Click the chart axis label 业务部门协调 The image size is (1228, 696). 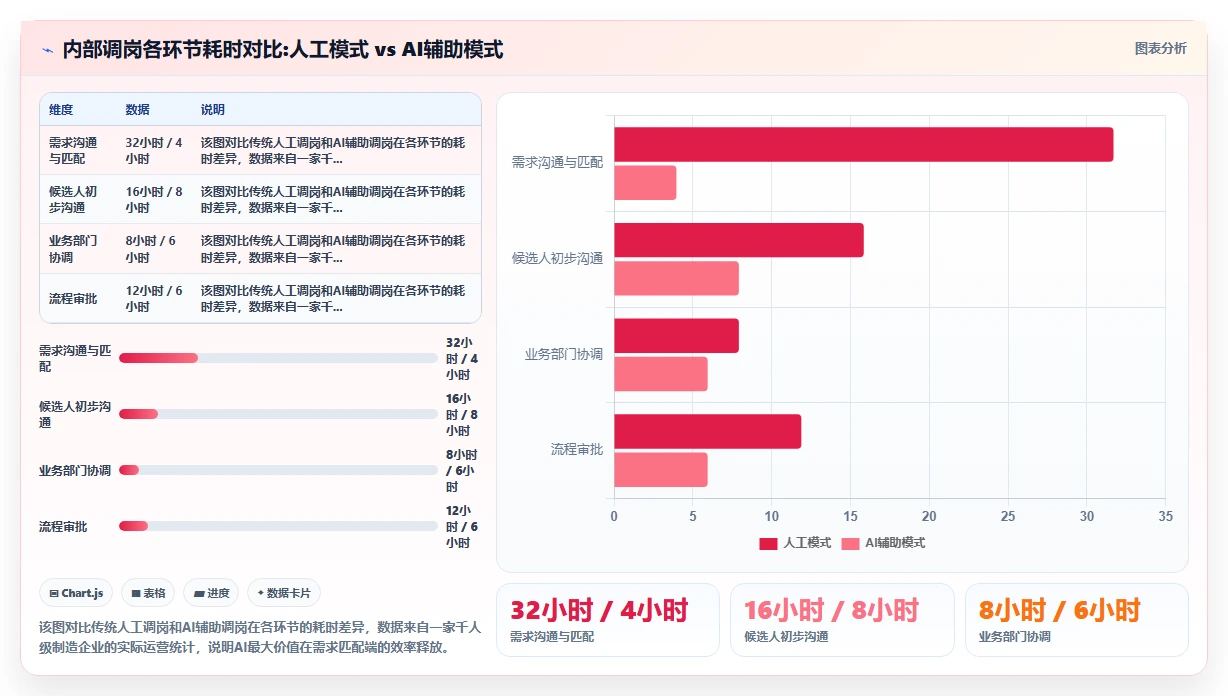(x=564, y=354)
